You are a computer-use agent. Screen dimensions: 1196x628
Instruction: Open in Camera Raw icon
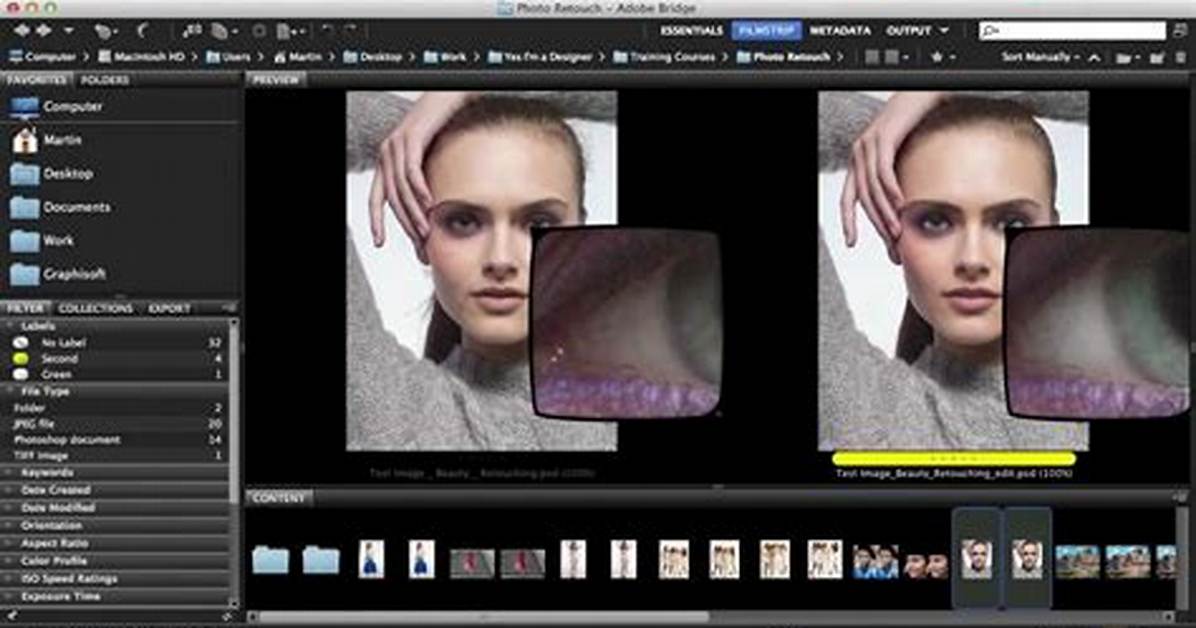[x=259, y=31]
